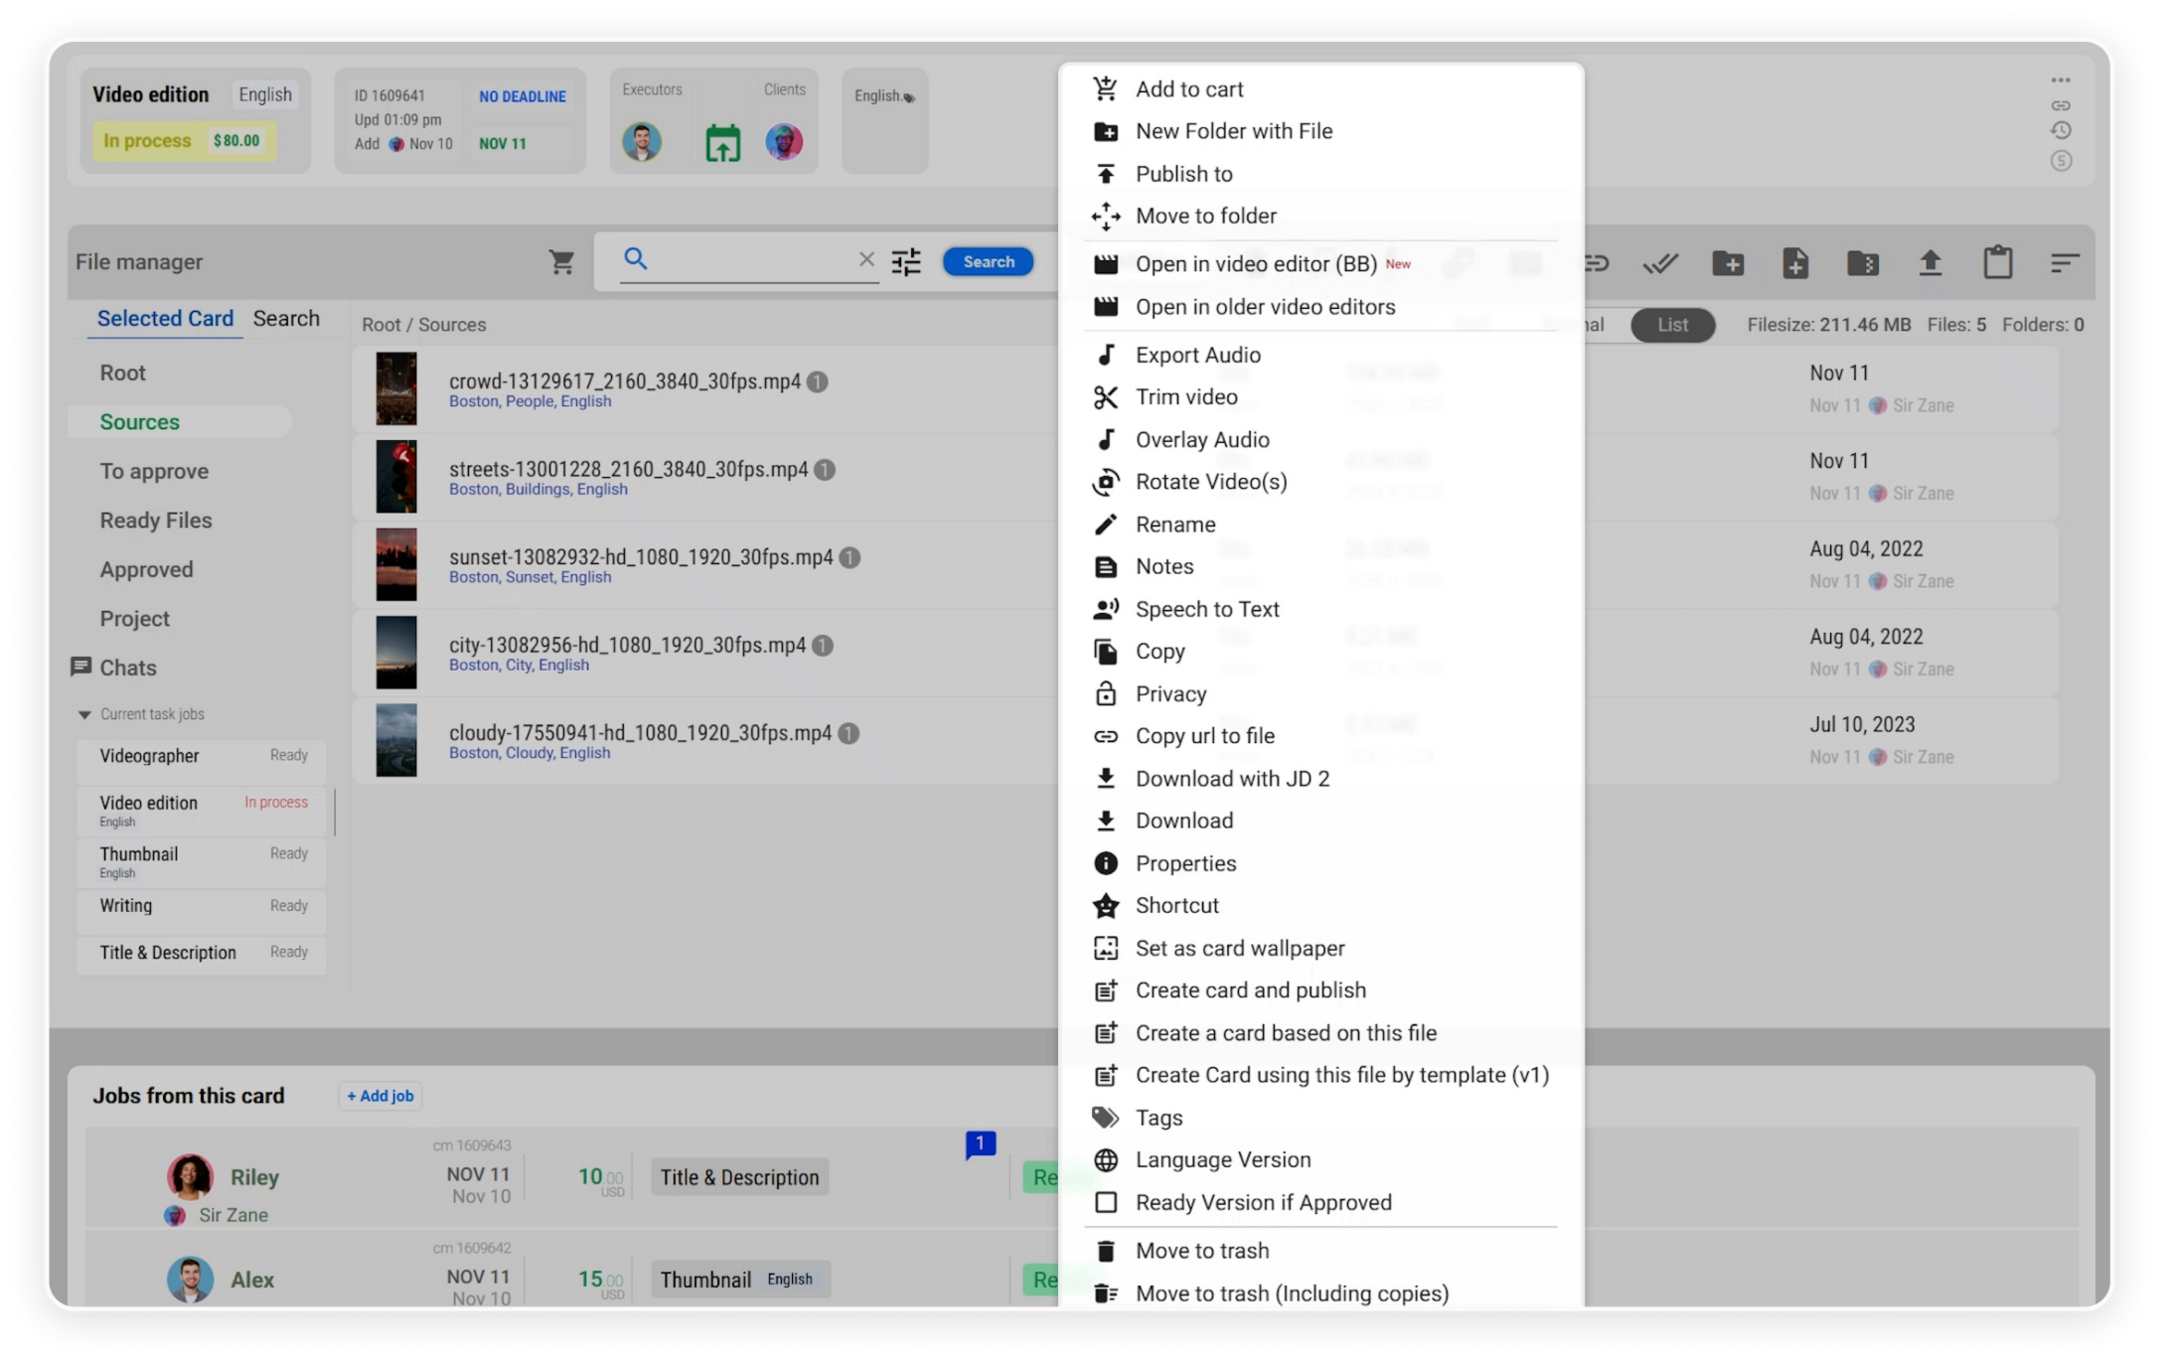Click the add new file toolbar icon
2160x1364 pixels.
1795,263
